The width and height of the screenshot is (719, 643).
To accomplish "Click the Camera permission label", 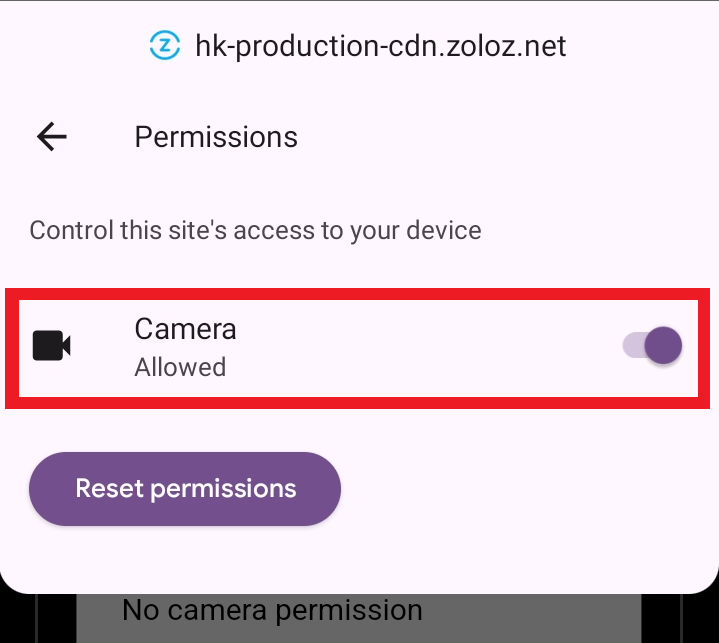I will click(185, 328).
